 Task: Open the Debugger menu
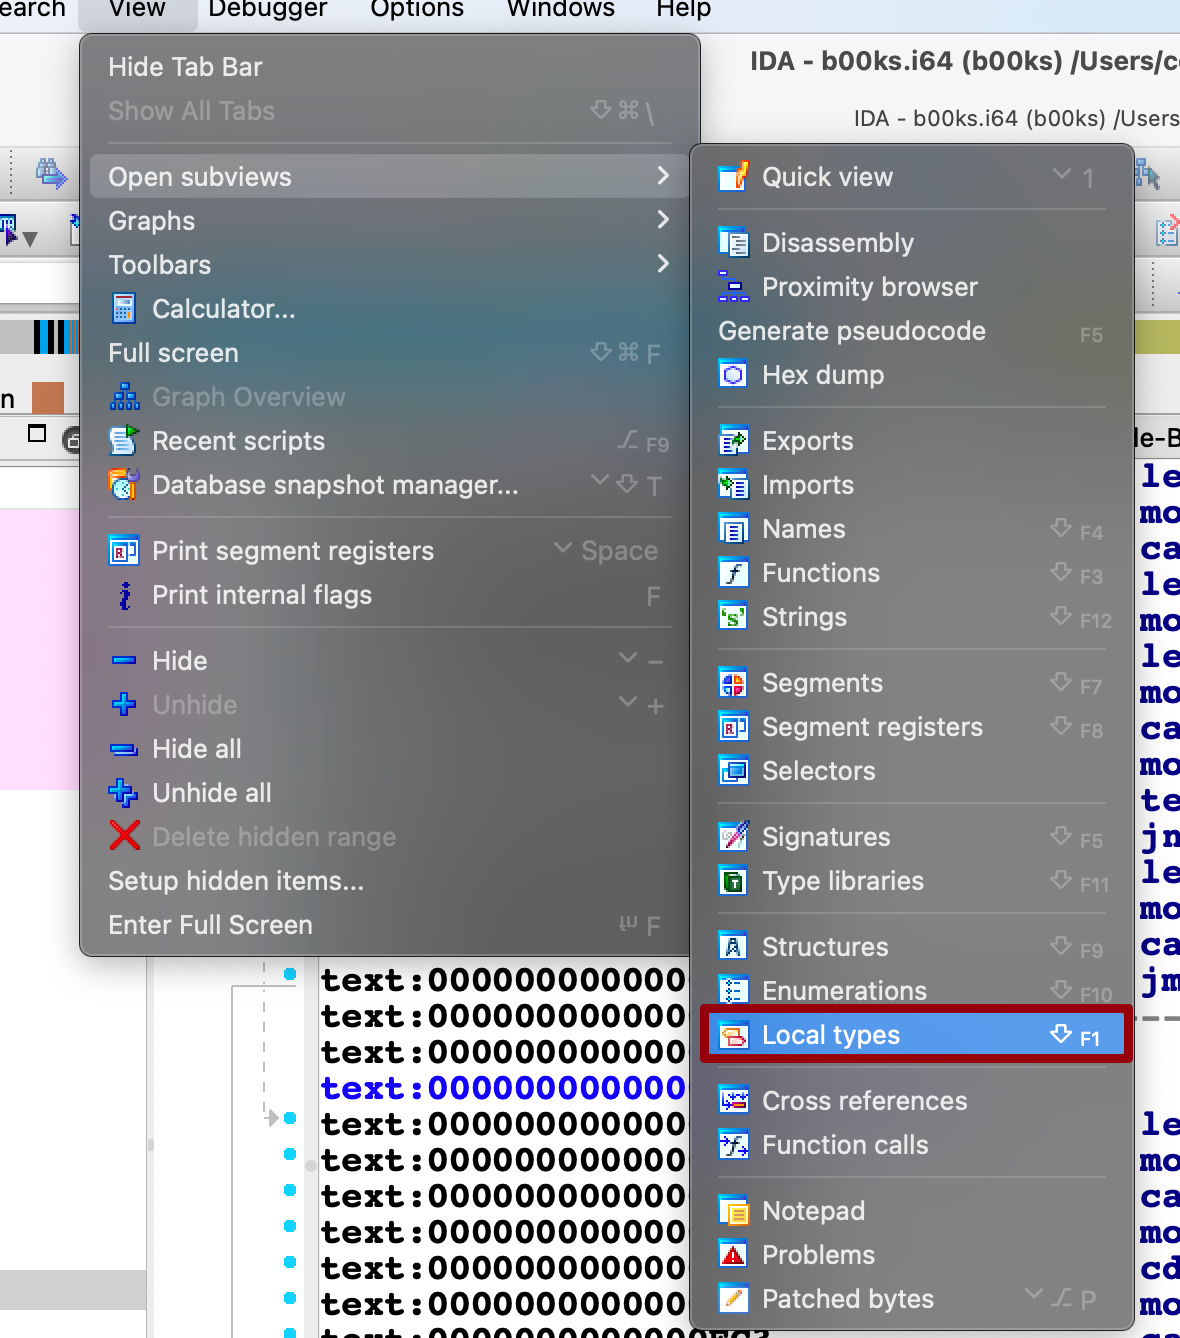[267, 9]
